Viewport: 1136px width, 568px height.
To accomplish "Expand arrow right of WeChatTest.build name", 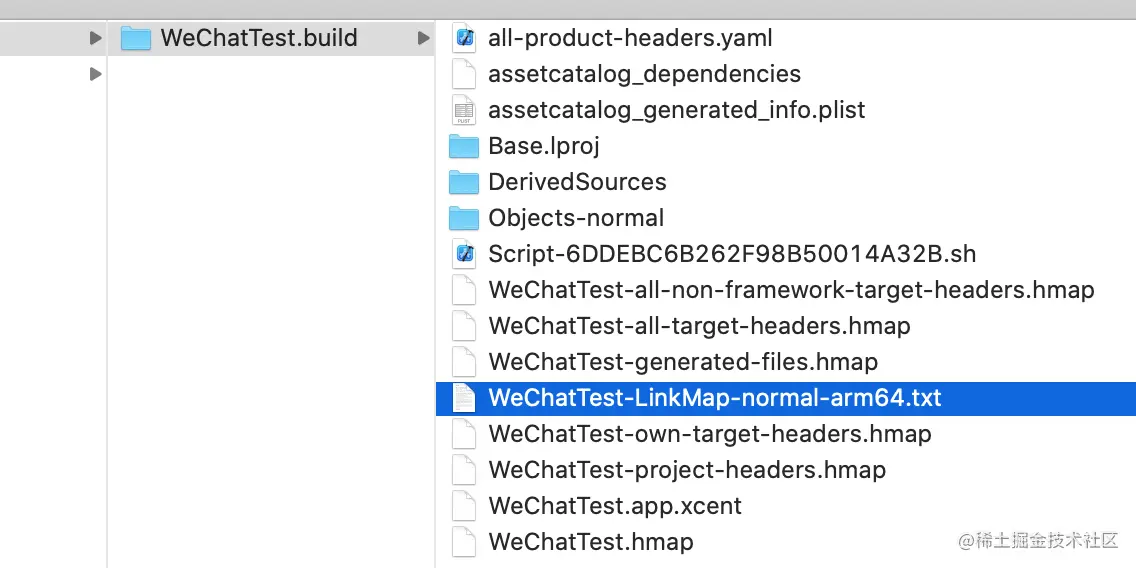I will (x=424, y=38).
